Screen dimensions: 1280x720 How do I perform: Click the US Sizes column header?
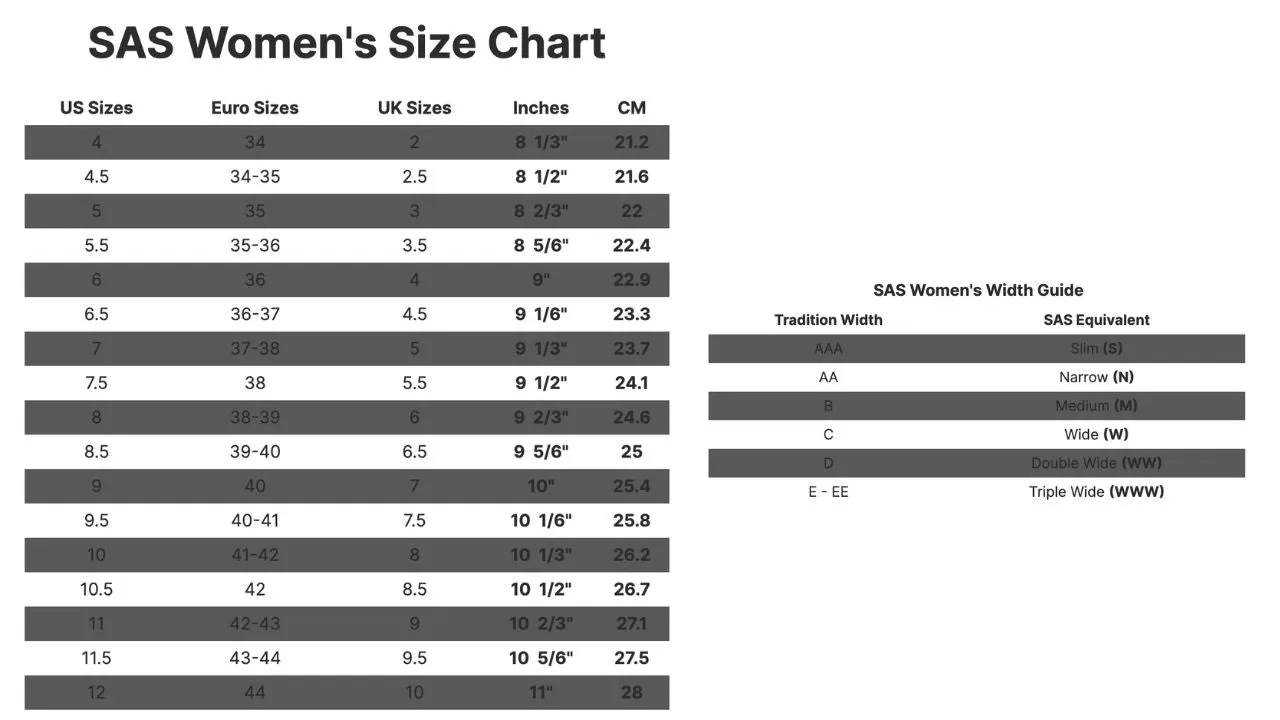(x=96, y=108)
